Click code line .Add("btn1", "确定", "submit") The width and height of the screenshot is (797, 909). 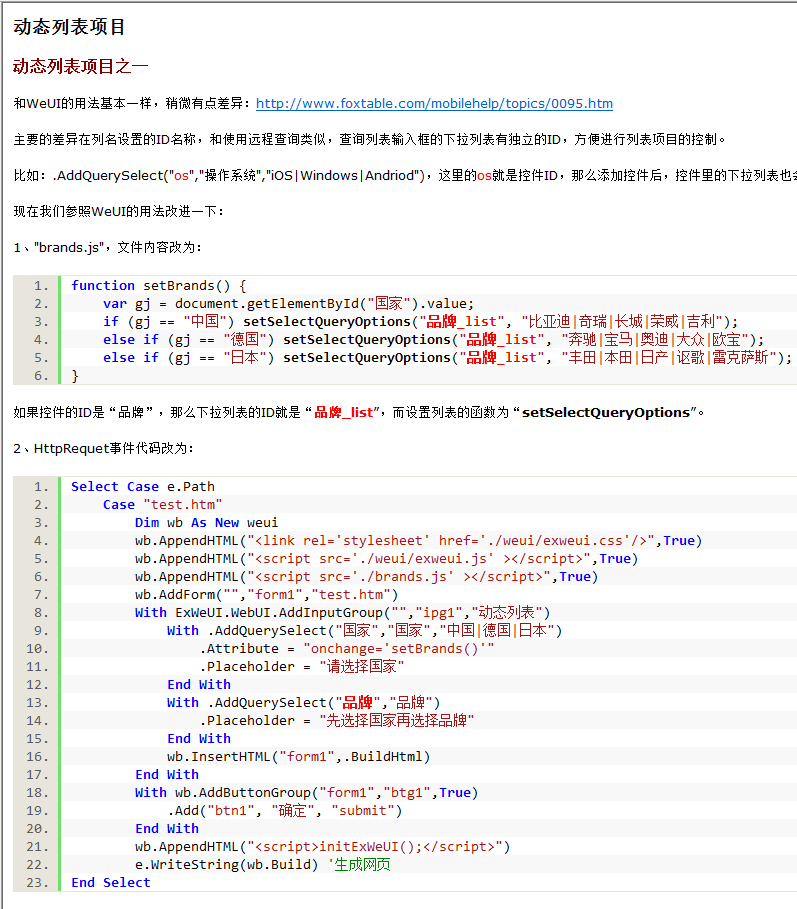(x=285, y=810)
